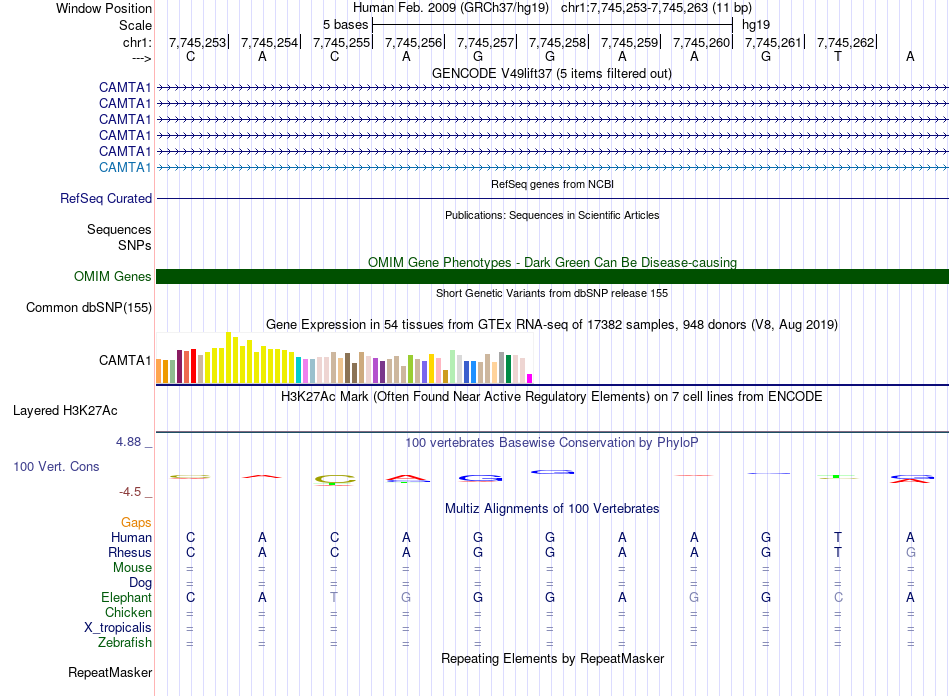Select the chr1: base position label
The image size is (950, 696).
(137, 42)
